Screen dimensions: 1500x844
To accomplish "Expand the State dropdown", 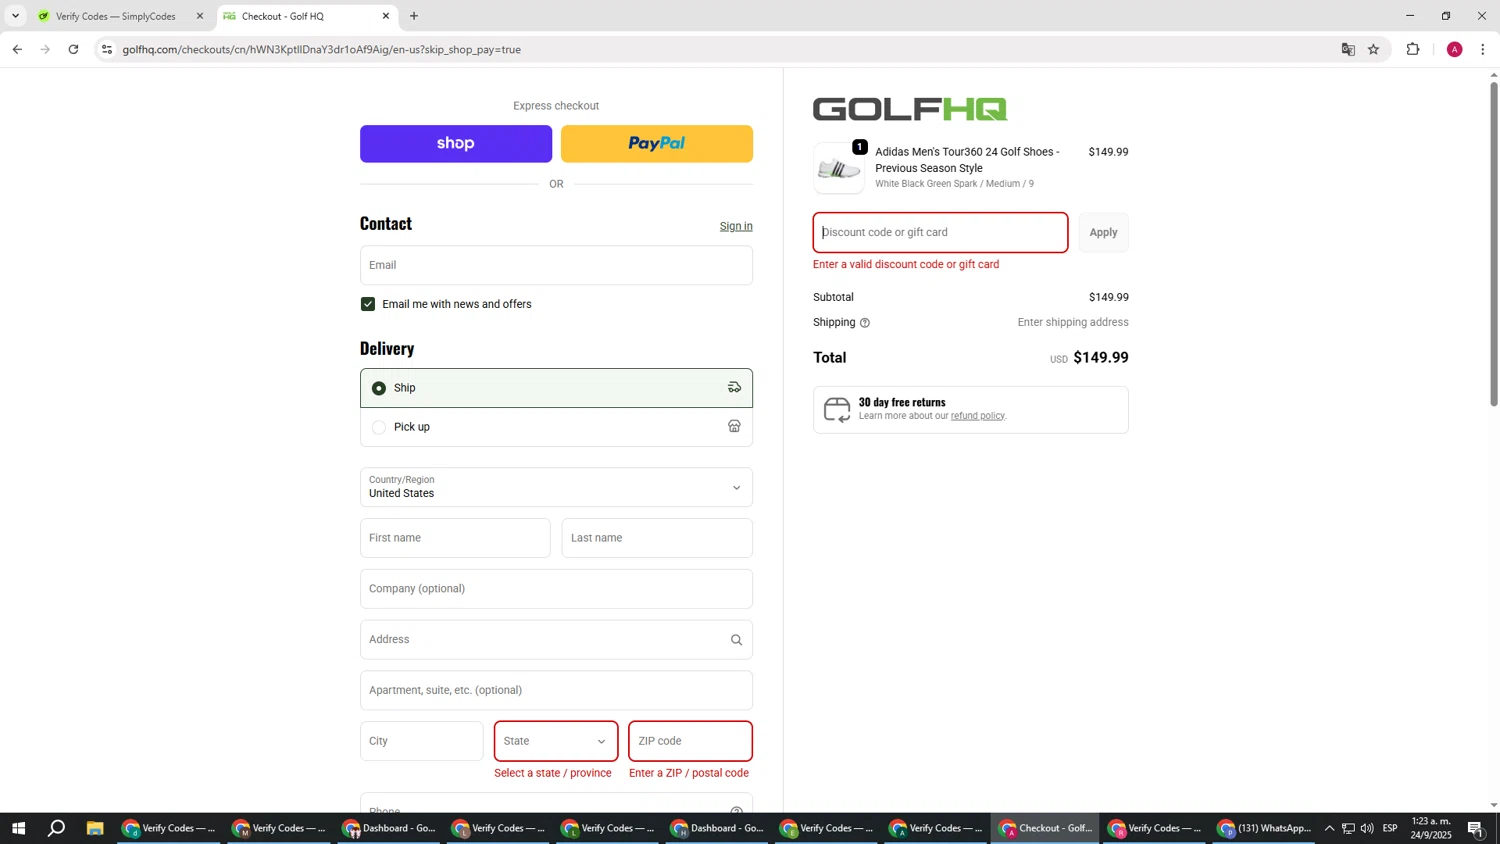I will 556,741.
